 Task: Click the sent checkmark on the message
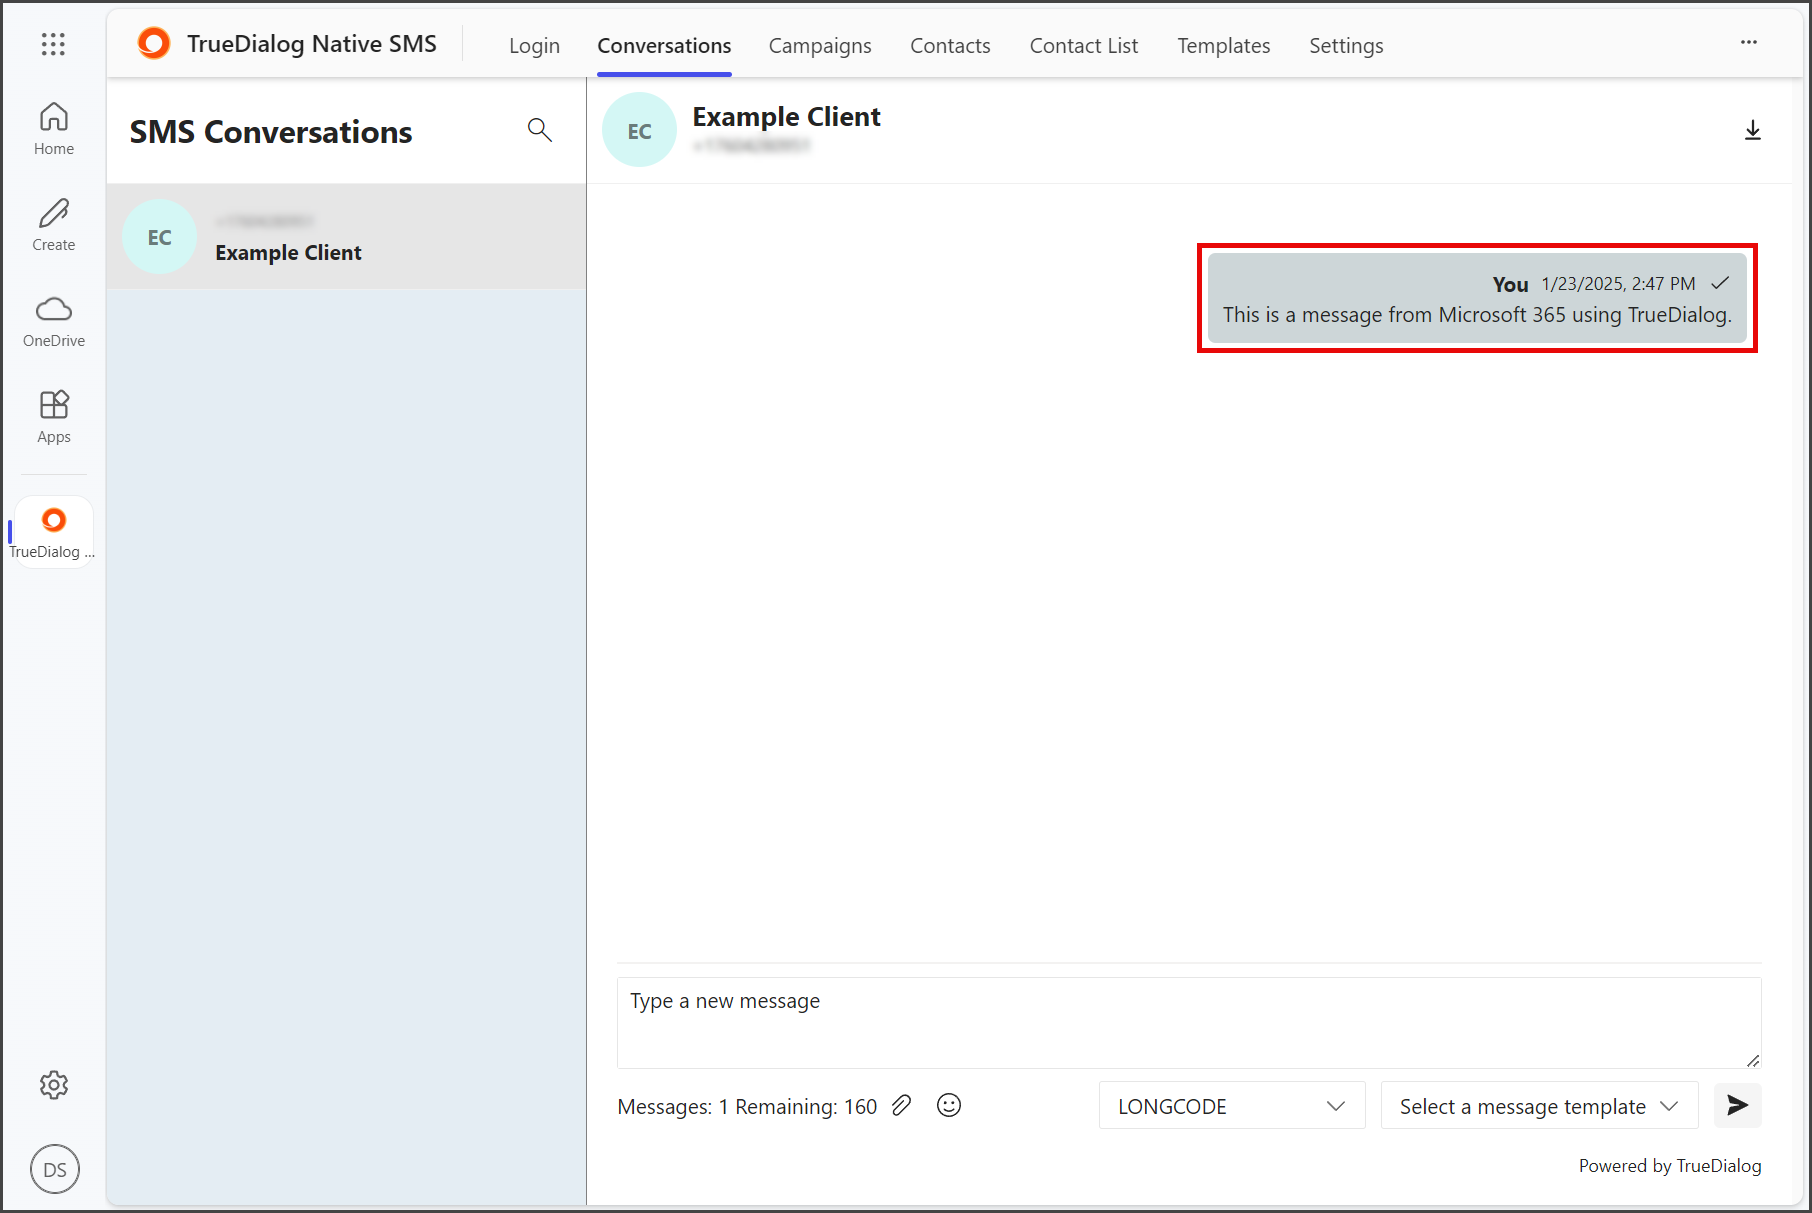click(1720, 283)
